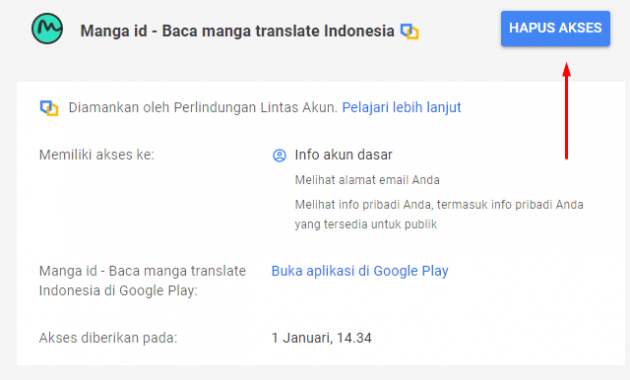The height and width of the screenshot is (380, 630).
Task: Click the Memiliki akses ke label
Action: (x=96, y=155)
